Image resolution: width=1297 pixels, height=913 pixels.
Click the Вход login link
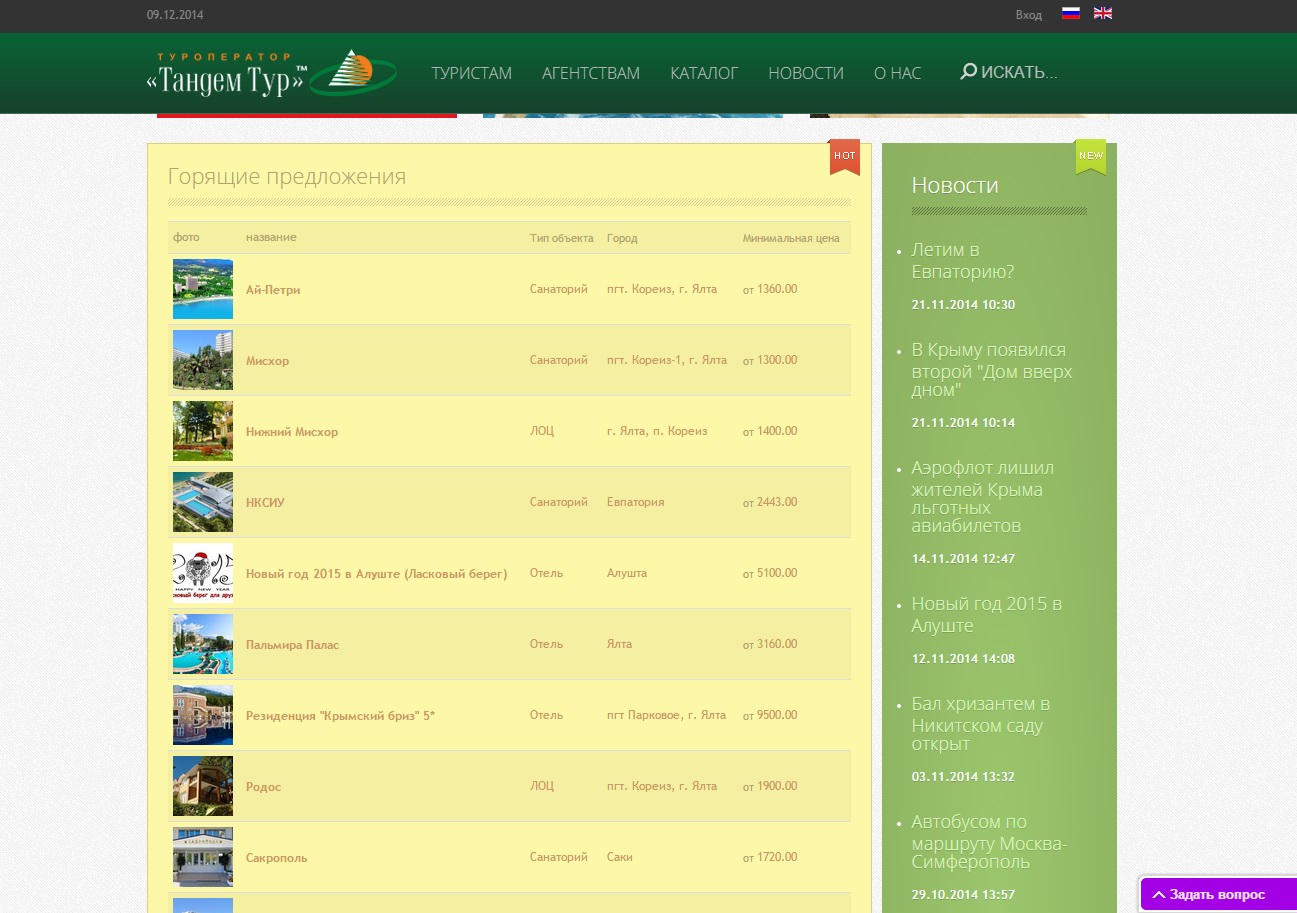click(1028, 15)
